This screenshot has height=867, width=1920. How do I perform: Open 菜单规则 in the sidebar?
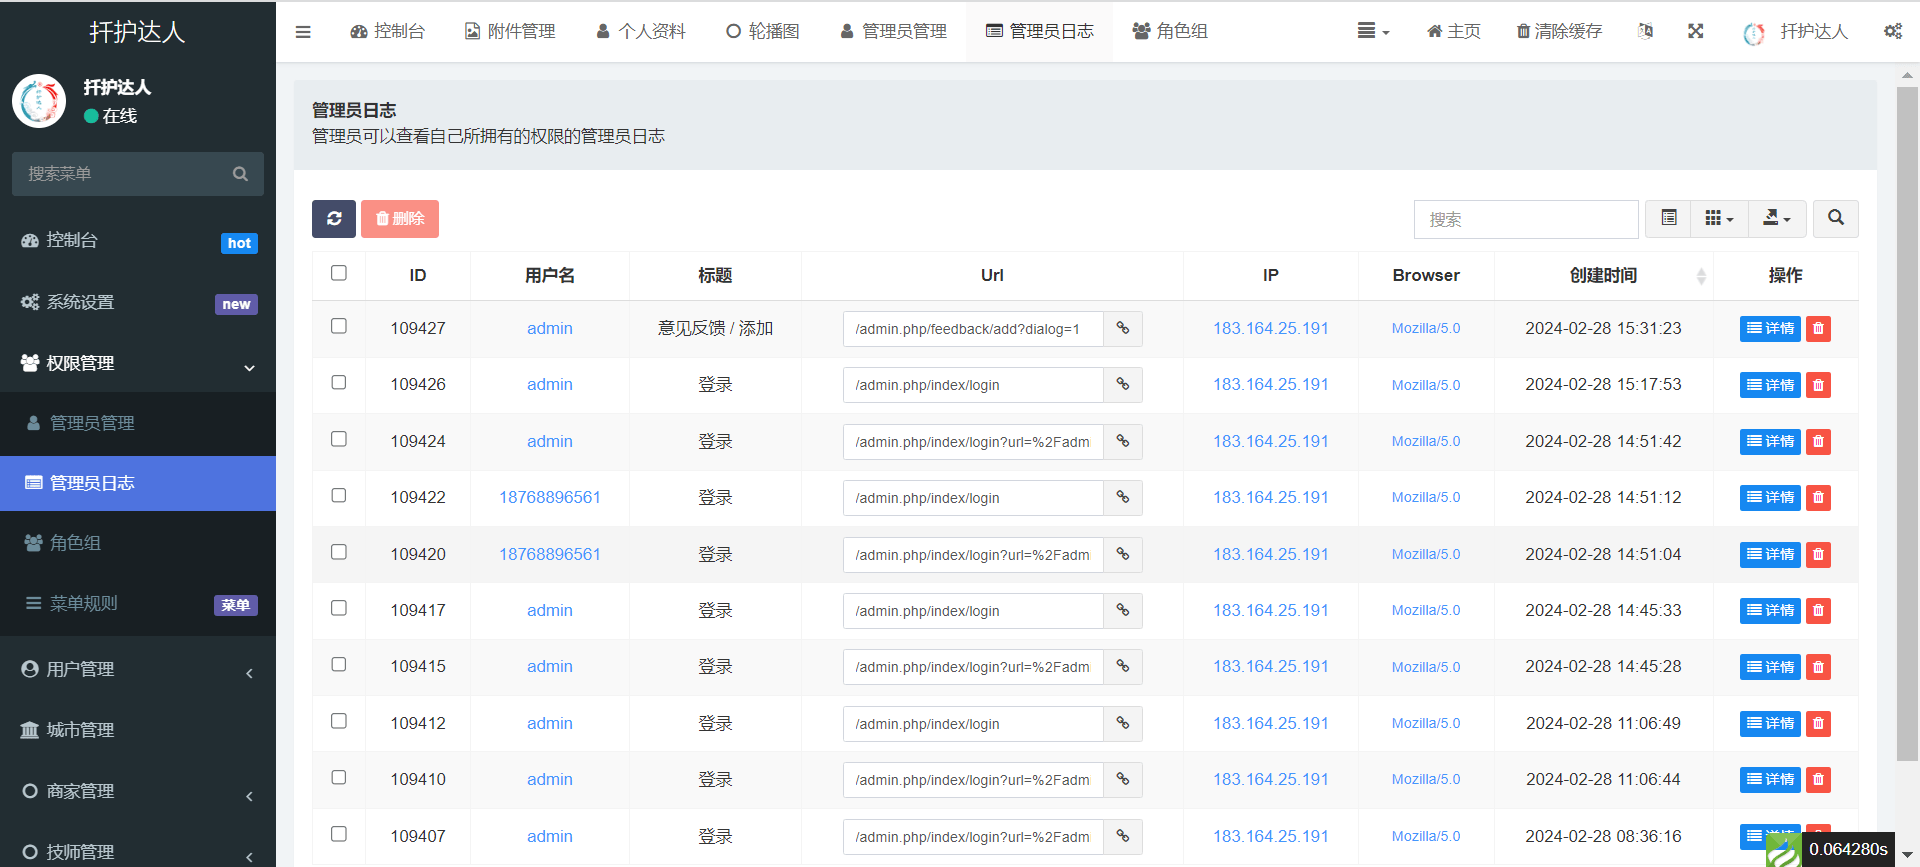tap(84, 604)
